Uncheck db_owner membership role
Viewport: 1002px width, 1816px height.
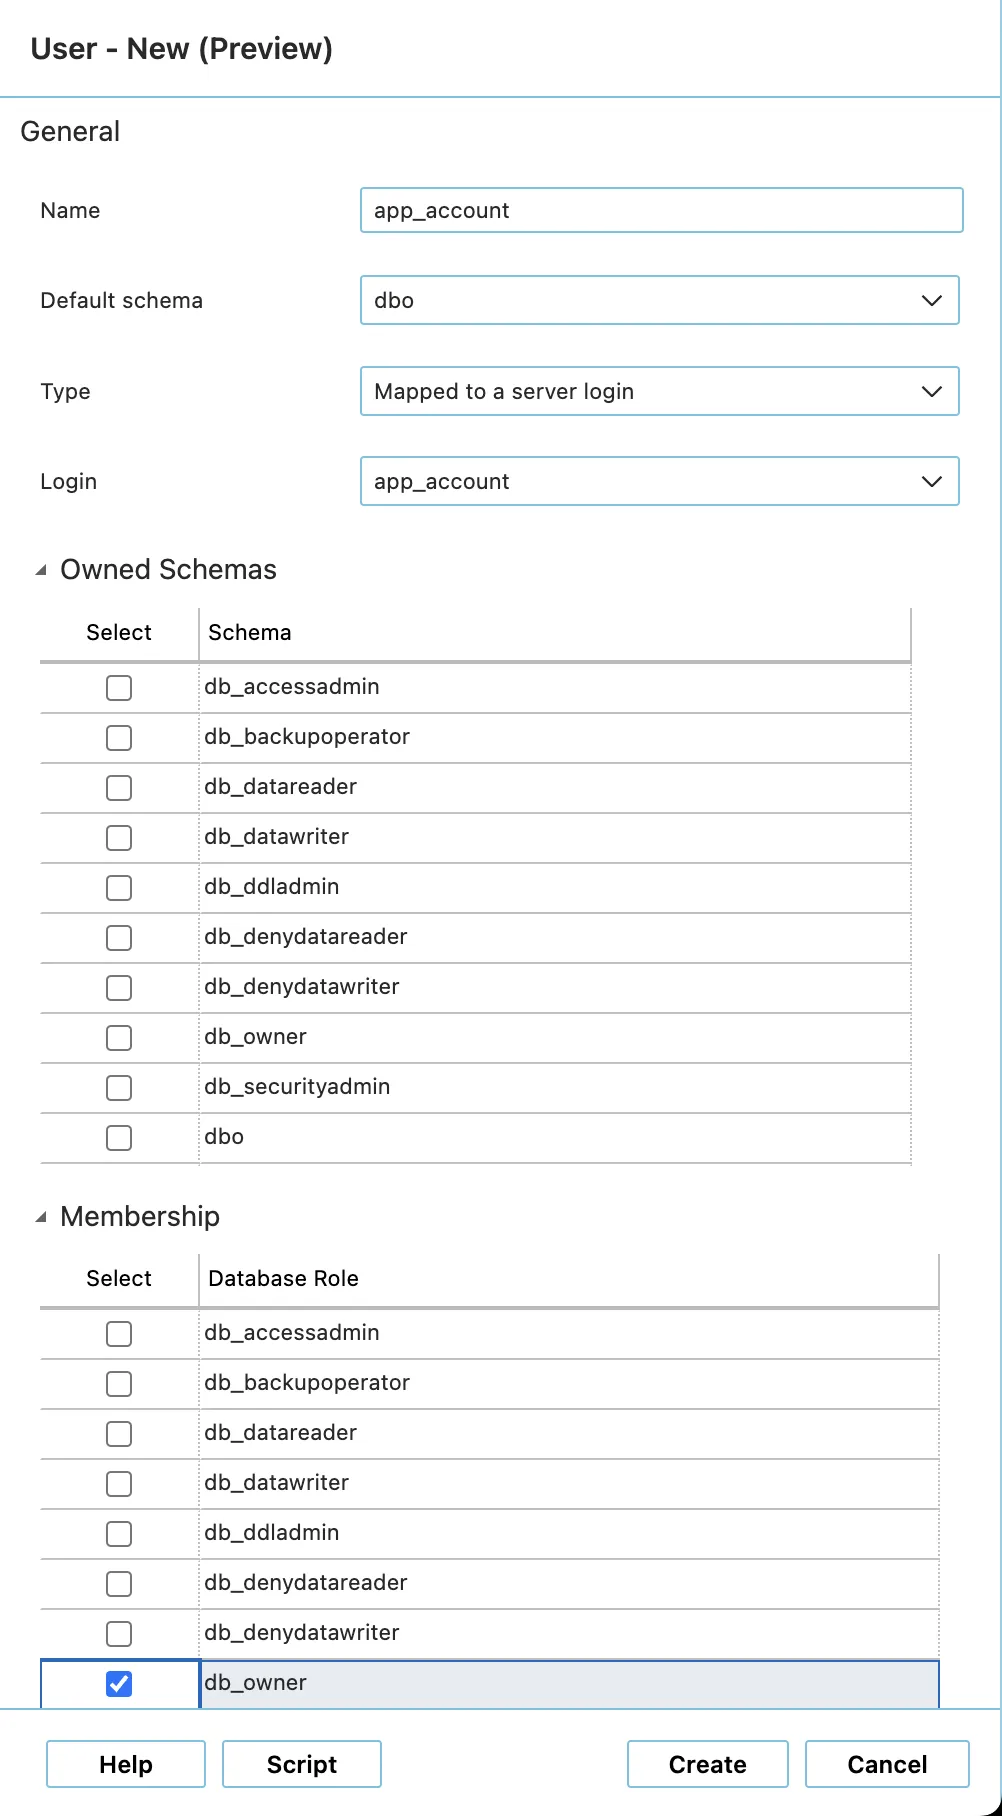pos(119,1684)
